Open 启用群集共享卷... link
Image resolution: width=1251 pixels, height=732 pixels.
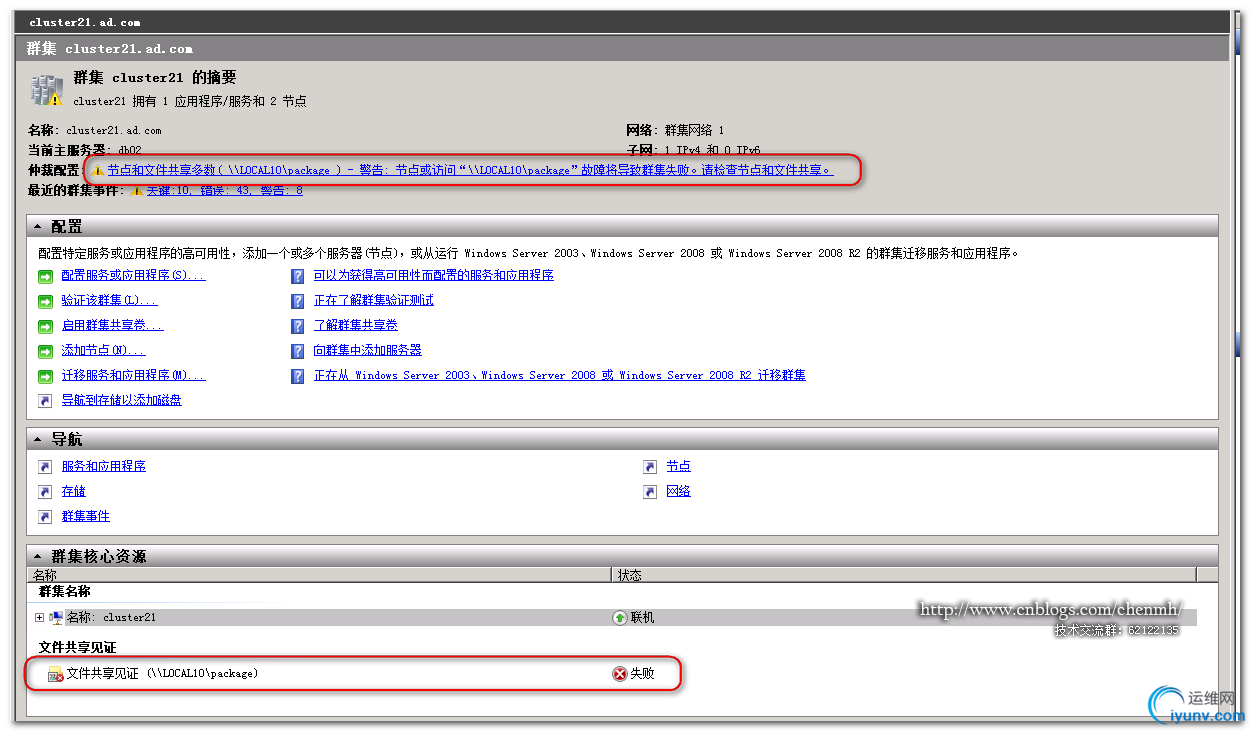pyautogui.click(x=112, y=325)
